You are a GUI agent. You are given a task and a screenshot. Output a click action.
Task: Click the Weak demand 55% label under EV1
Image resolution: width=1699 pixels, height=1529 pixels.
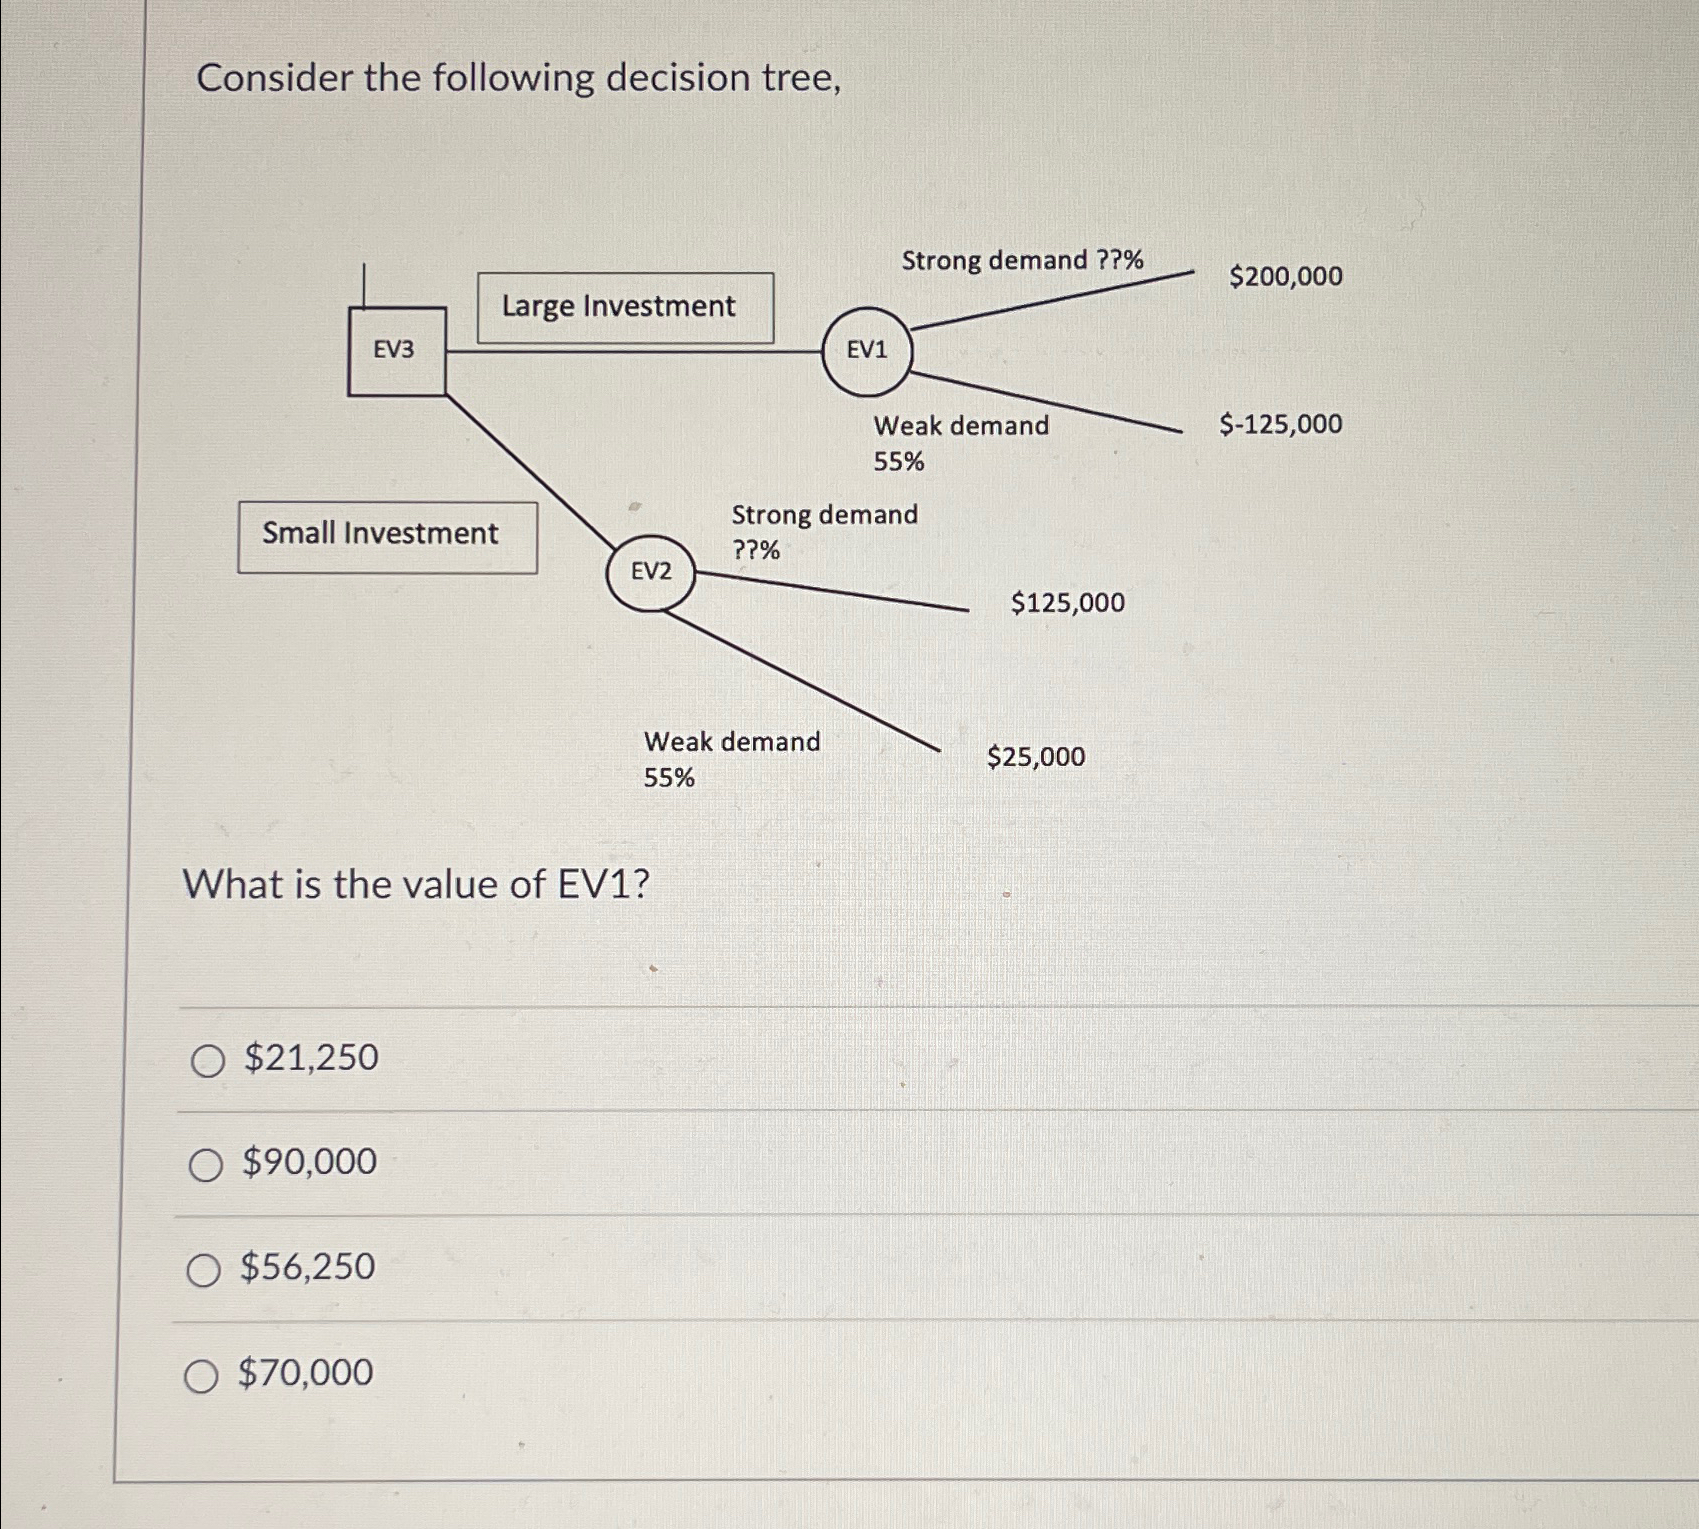coord(959,443)
